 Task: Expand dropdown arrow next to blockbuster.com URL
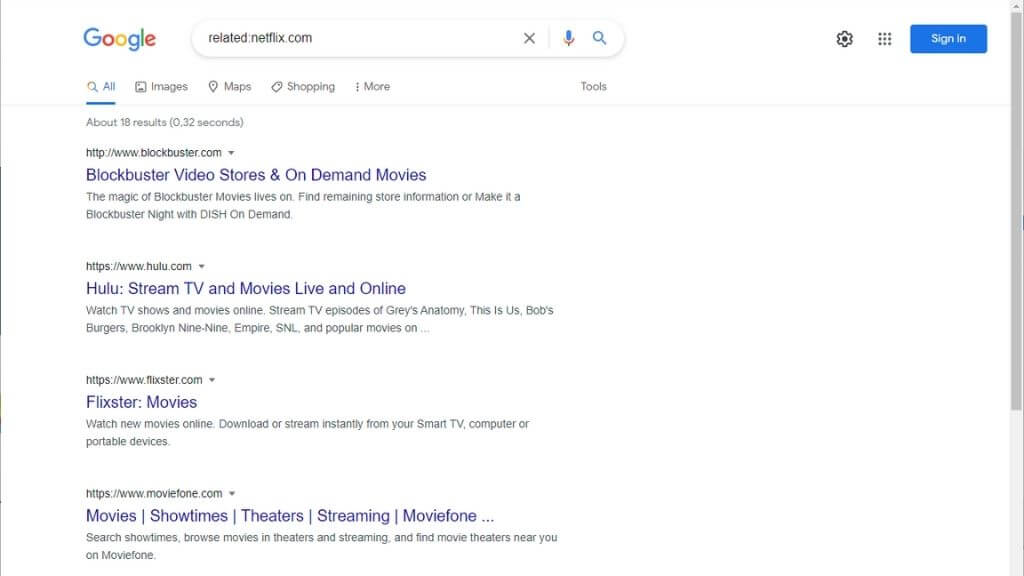click(x=231, y=153)
